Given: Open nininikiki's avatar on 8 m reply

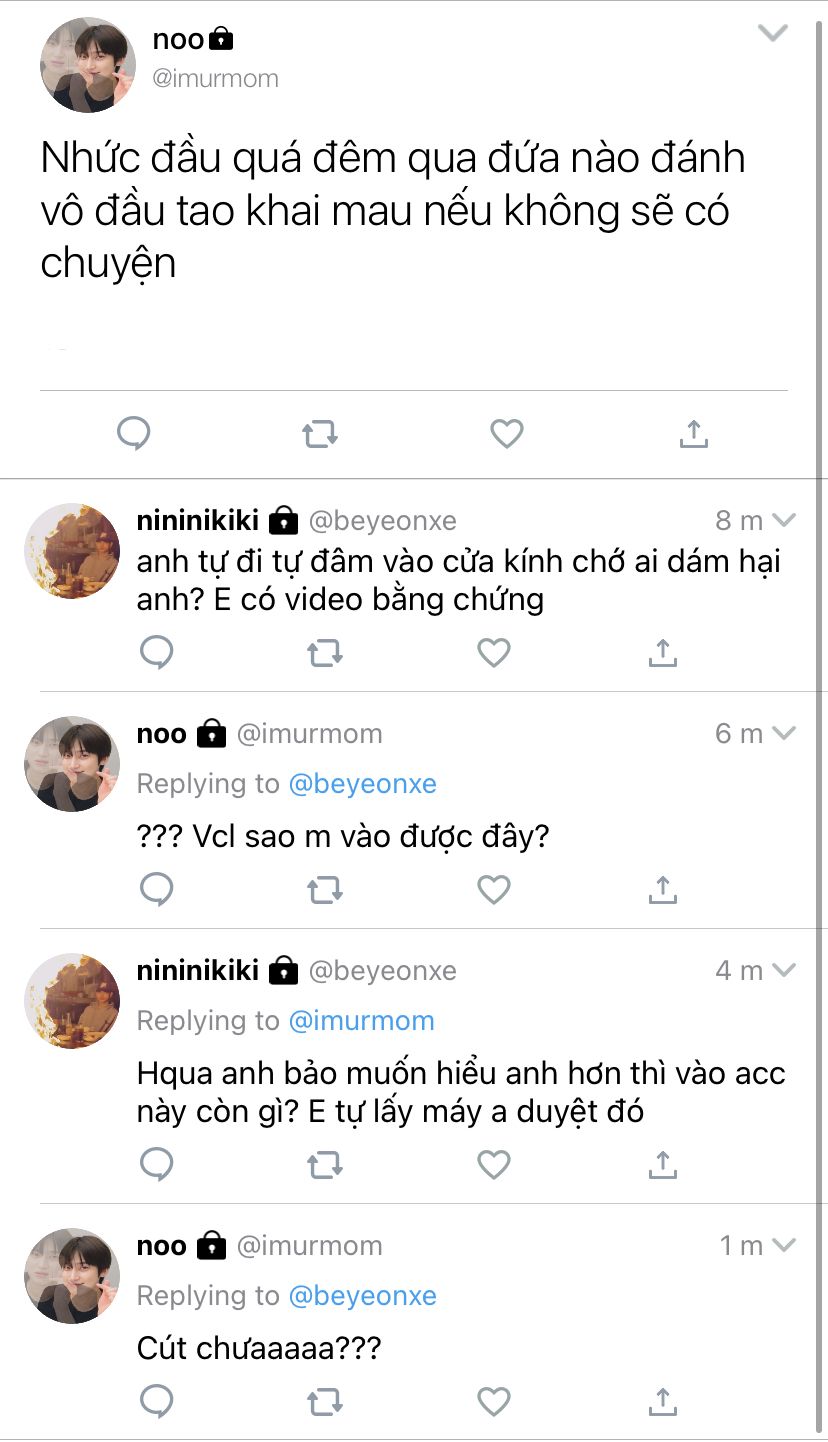Looking at the screenshot, I should pyautogui.click(x=72, y=551).
